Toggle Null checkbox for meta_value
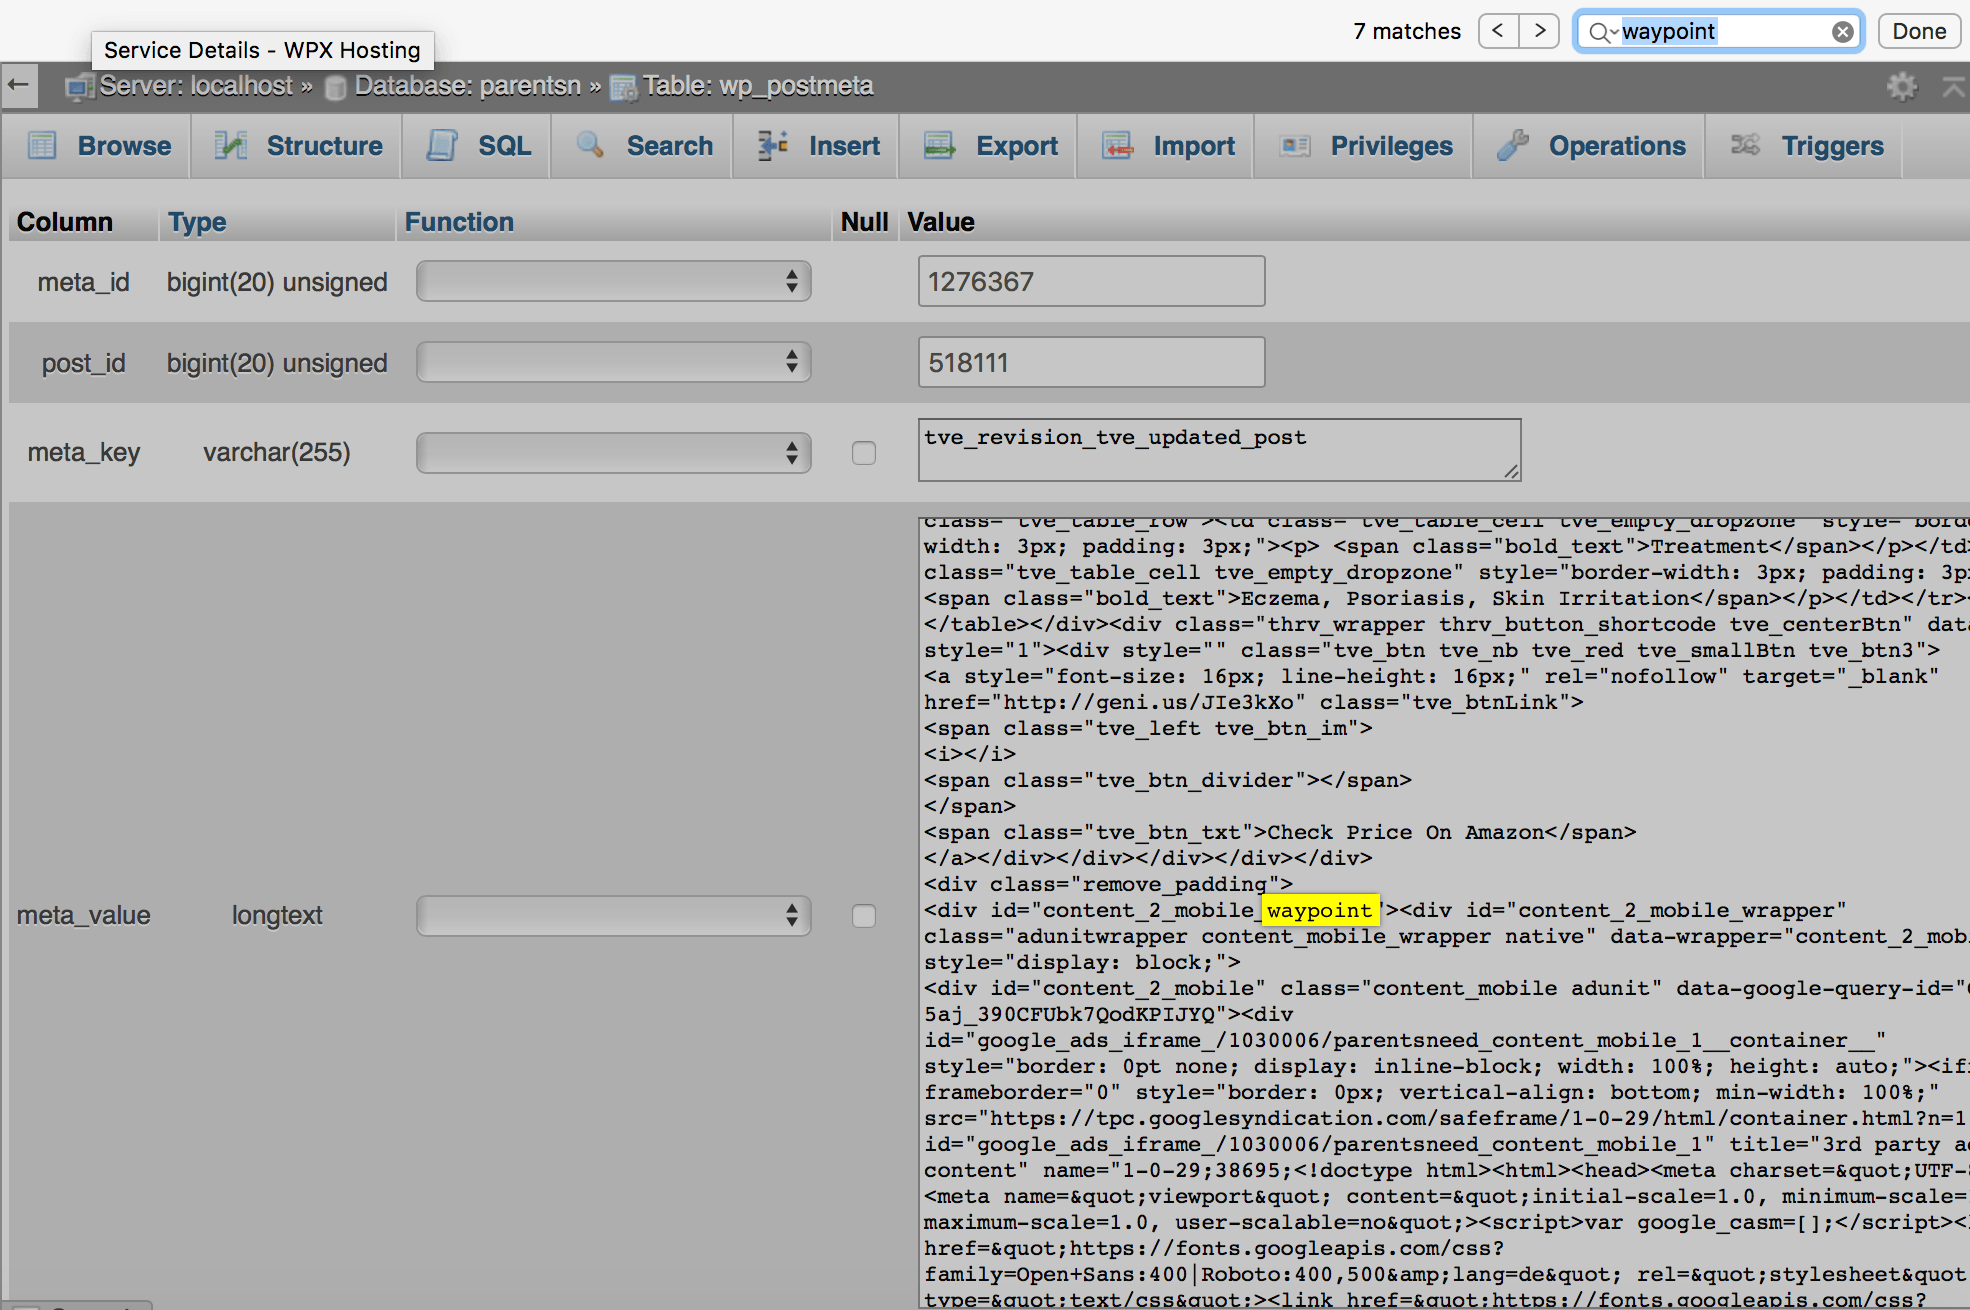This screenshot has height=1310, width=1970. [x=864, y=916]
